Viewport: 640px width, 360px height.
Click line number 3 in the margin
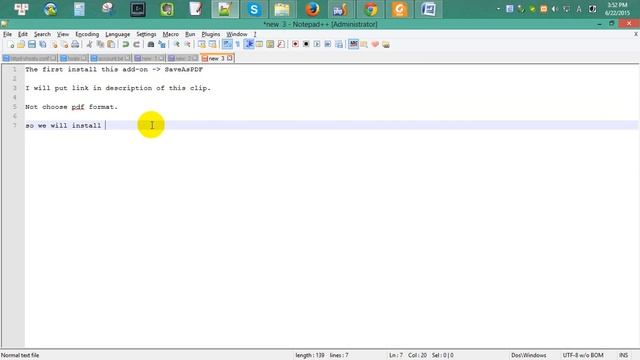click(15, 88)
